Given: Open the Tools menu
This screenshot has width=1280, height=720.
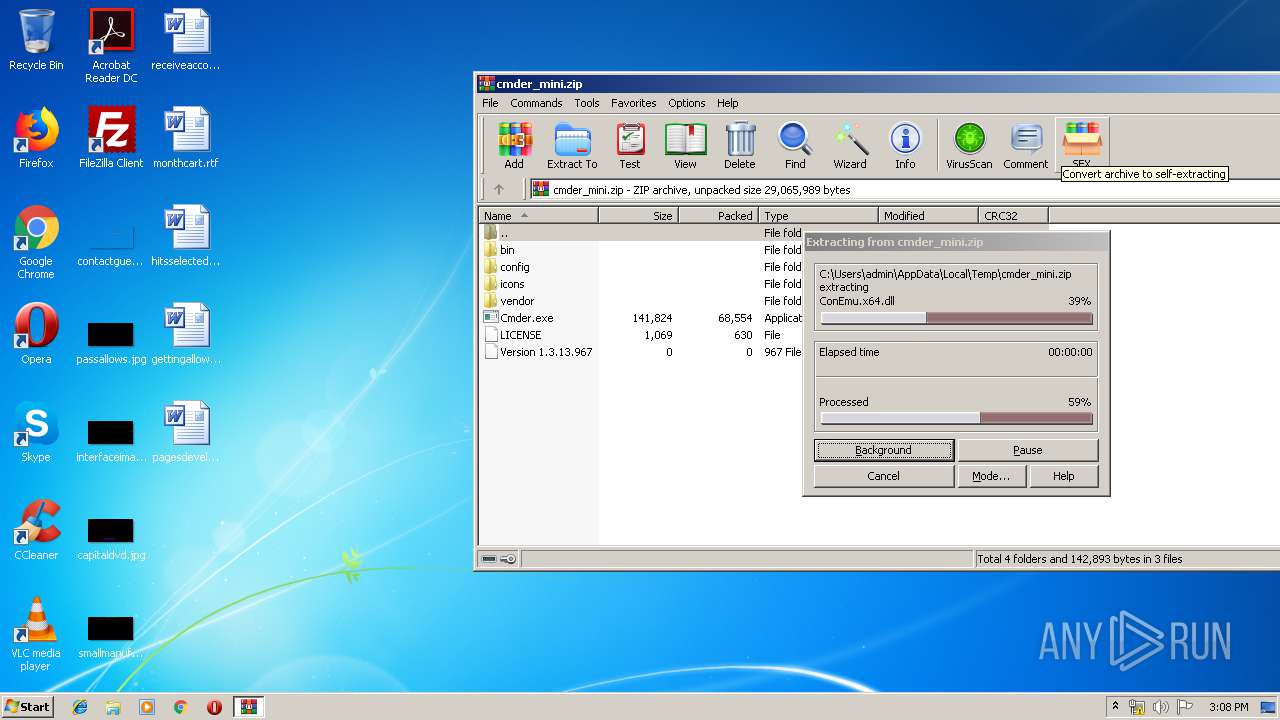Looking at the screenshot, I should pyautogui.click(x=587, y=103).
